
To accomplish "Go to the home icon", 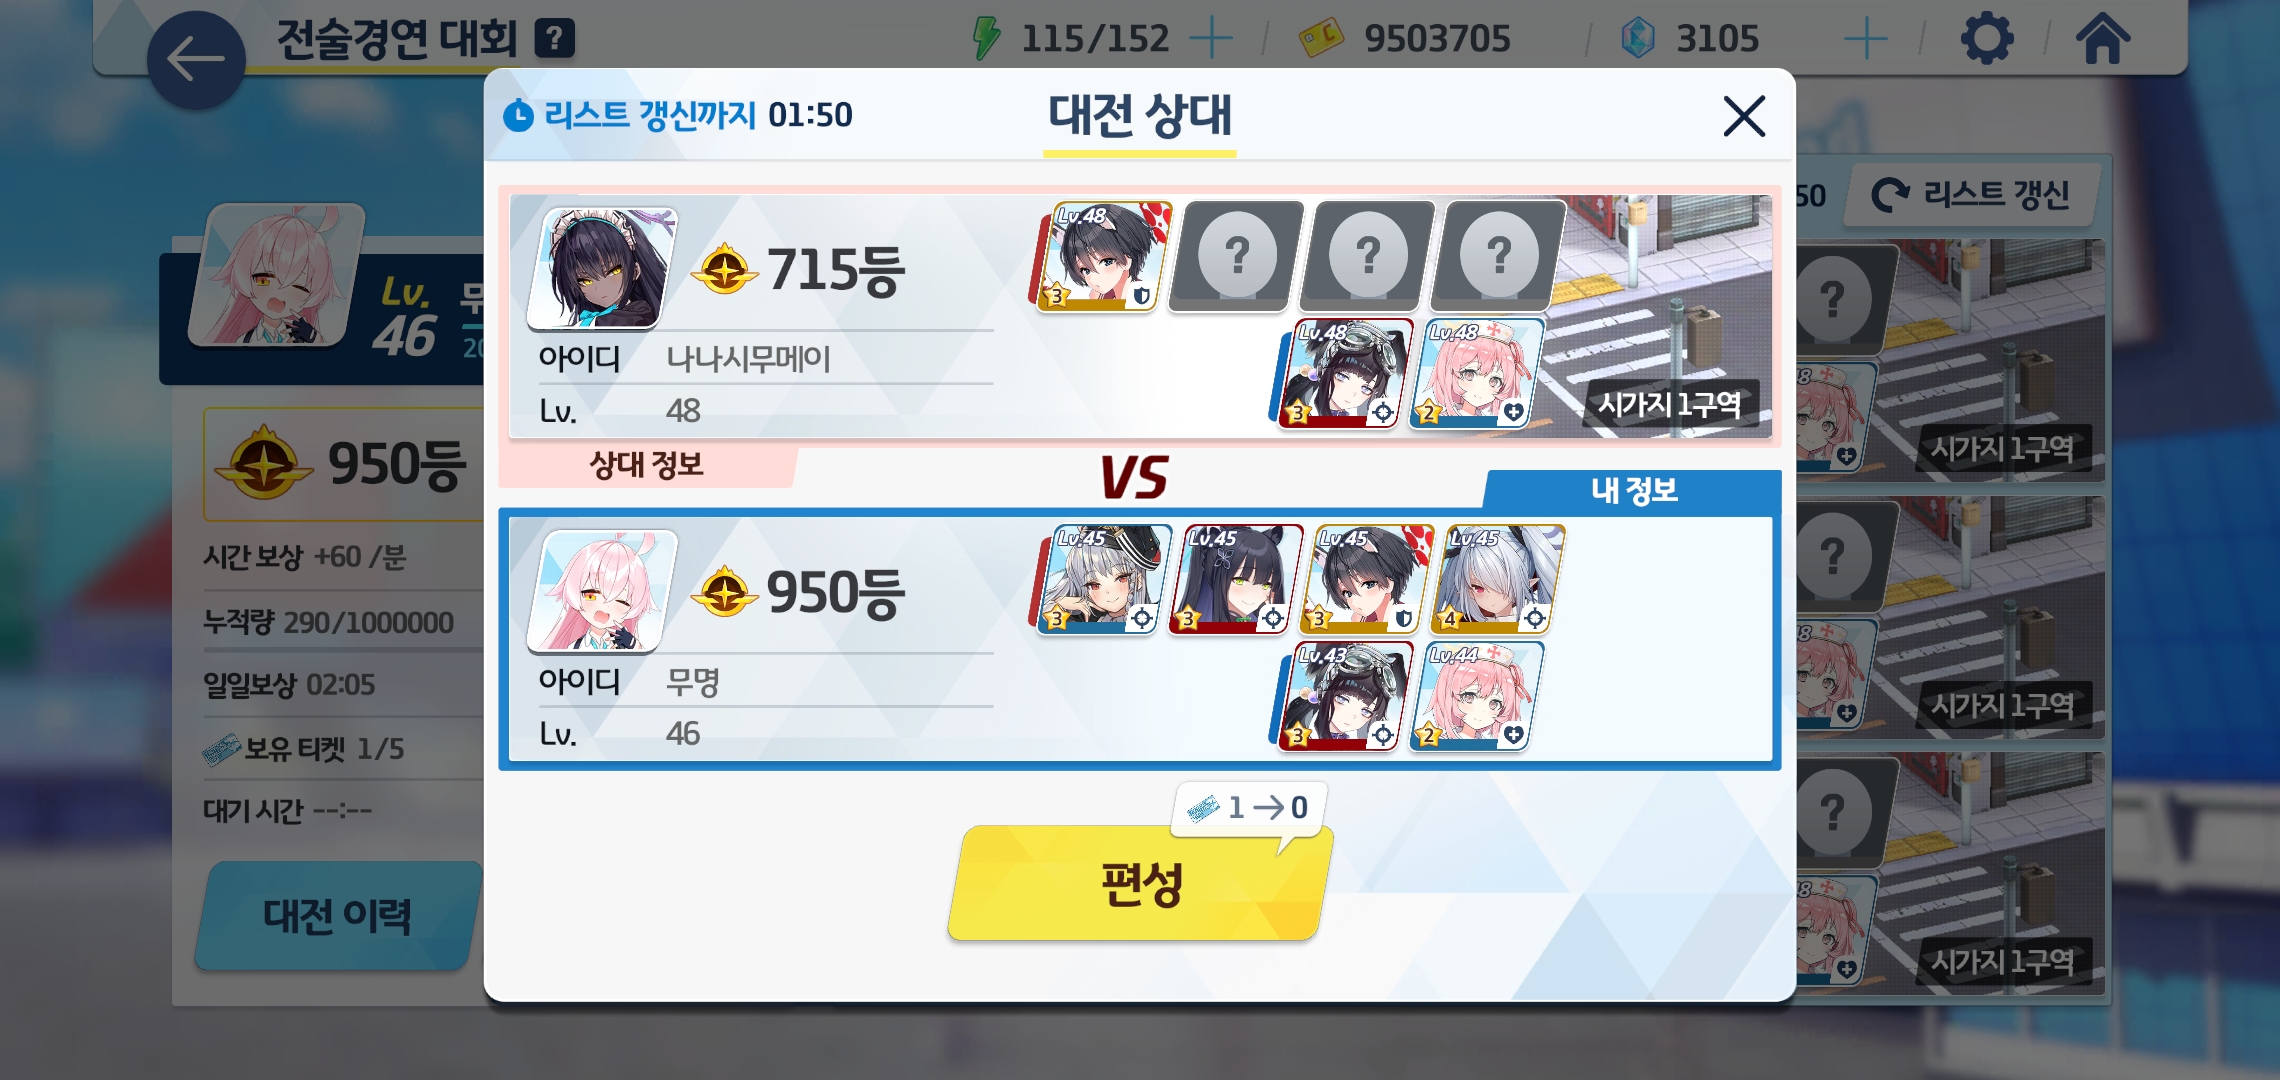I will point(2102,38).
